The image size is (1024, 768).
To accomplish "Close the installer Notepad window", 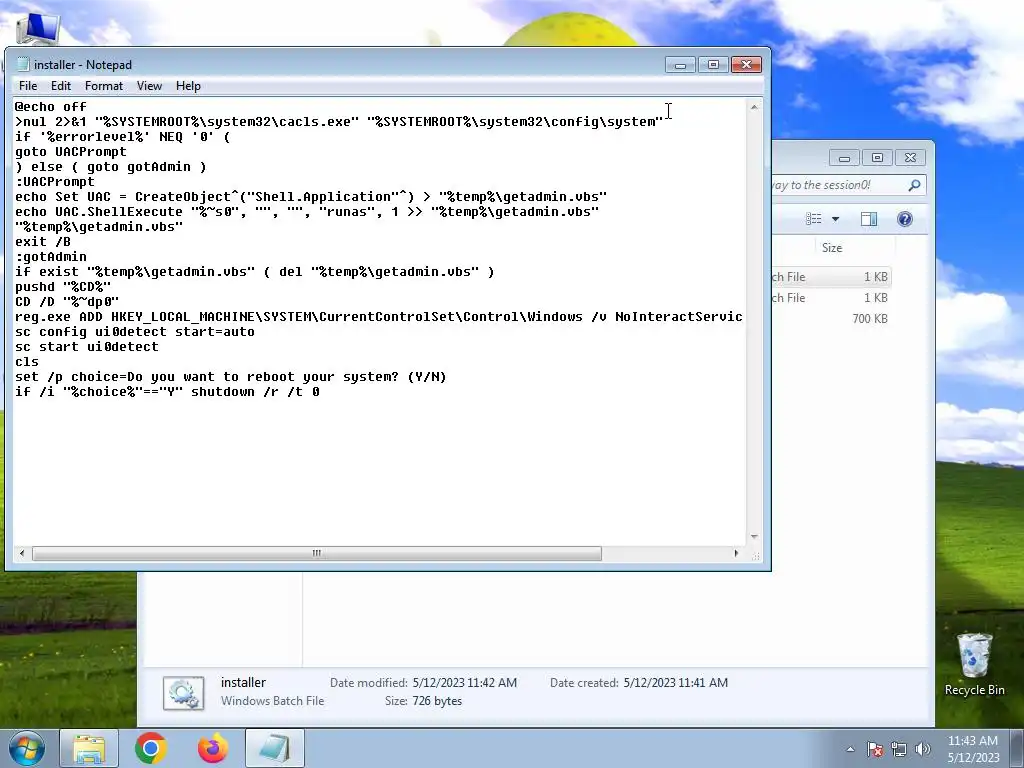I will click(x=746, y=65).
